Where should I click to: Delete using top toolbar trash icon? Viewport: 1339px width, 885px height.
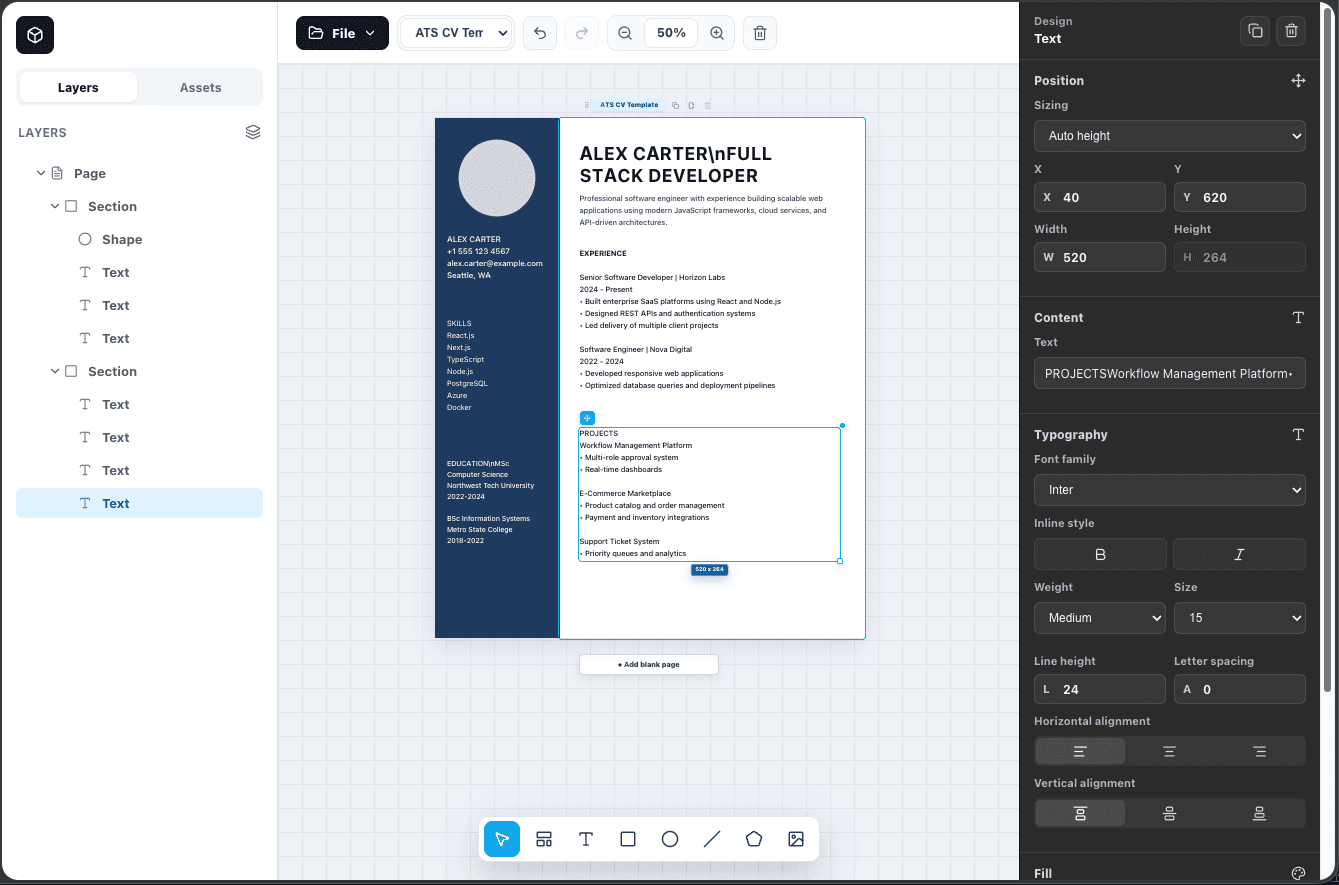coord(760,33)
